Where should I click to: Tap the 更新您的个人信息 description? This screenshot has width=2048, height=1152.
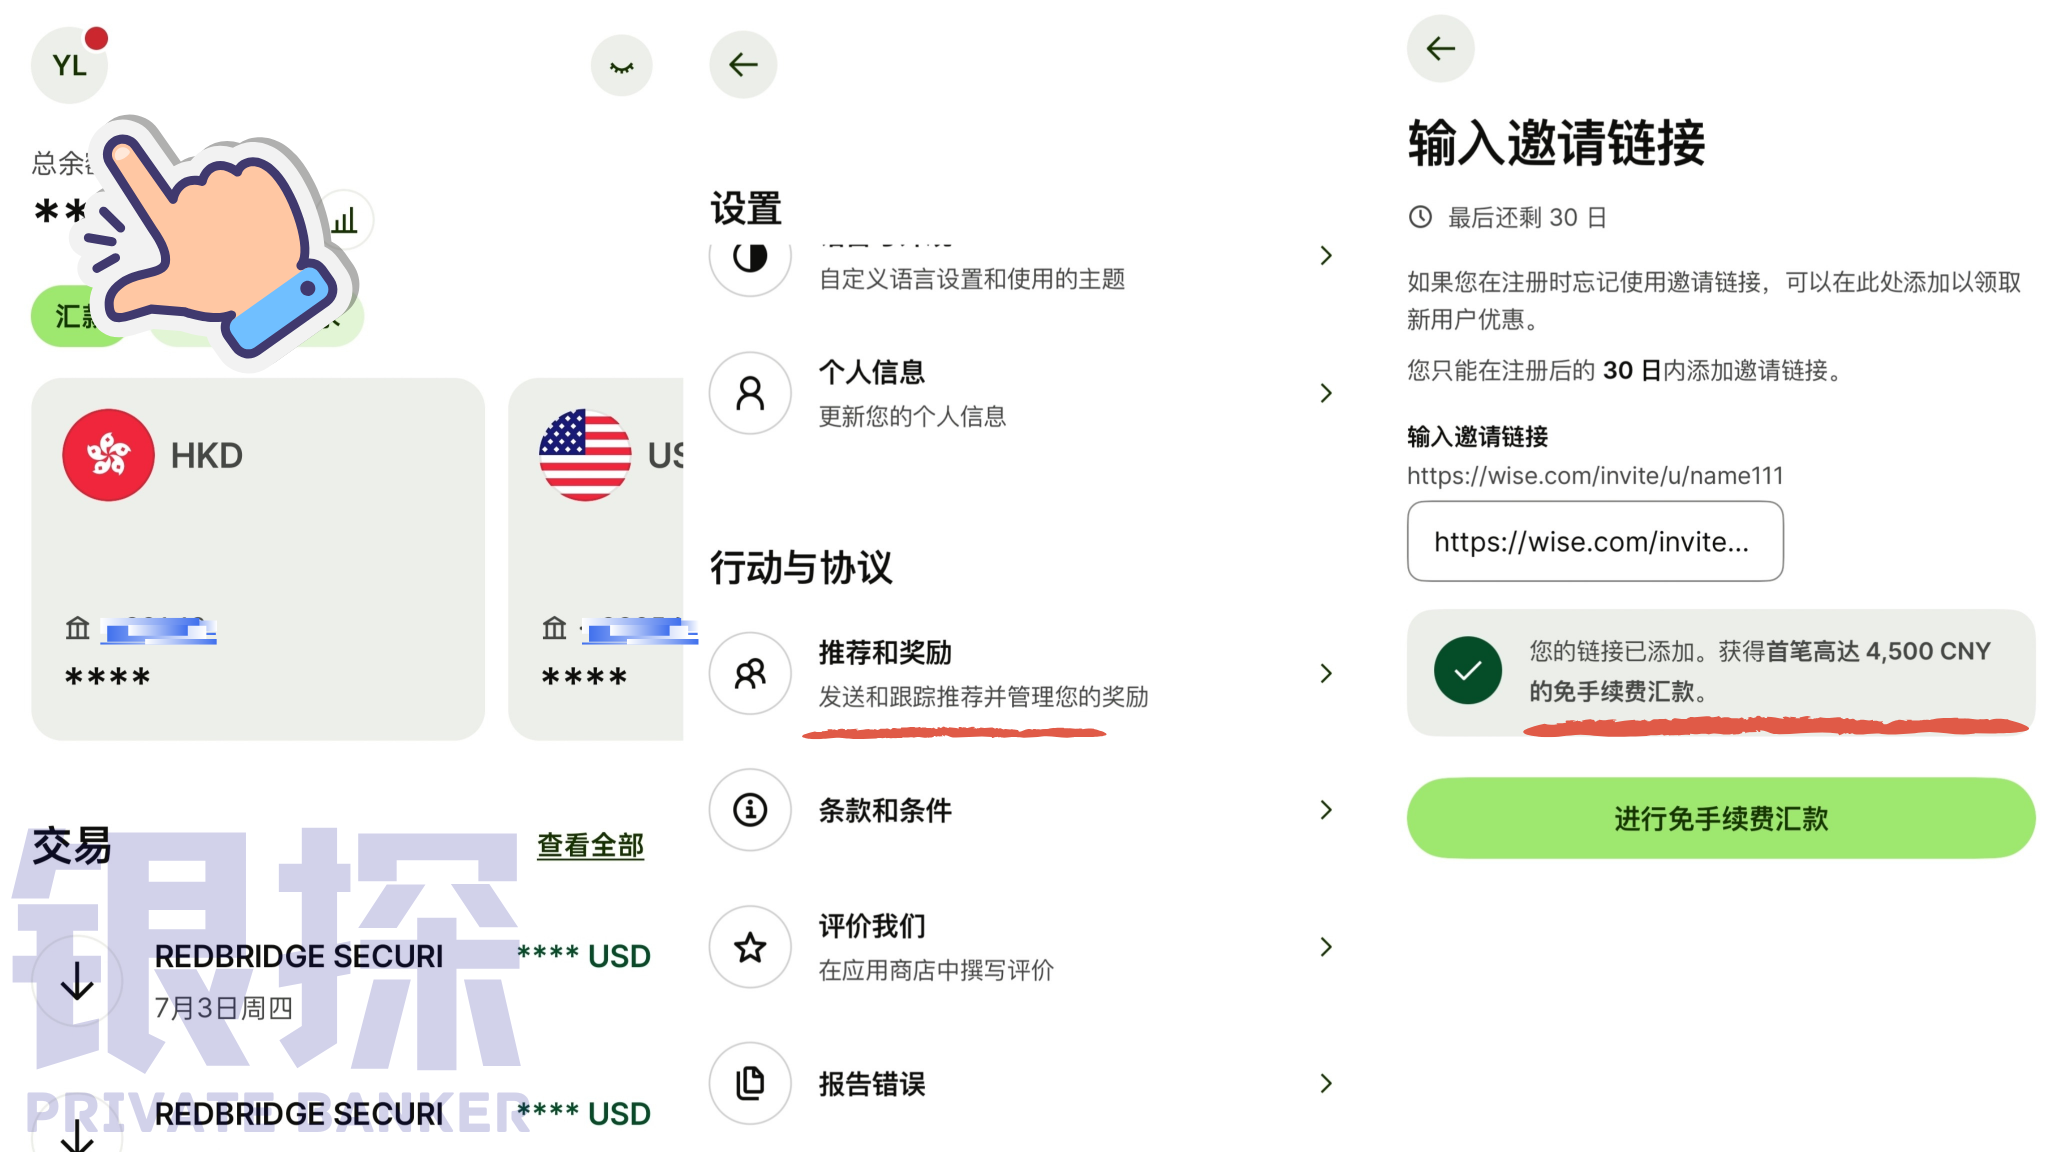click(x=912, y=416)
